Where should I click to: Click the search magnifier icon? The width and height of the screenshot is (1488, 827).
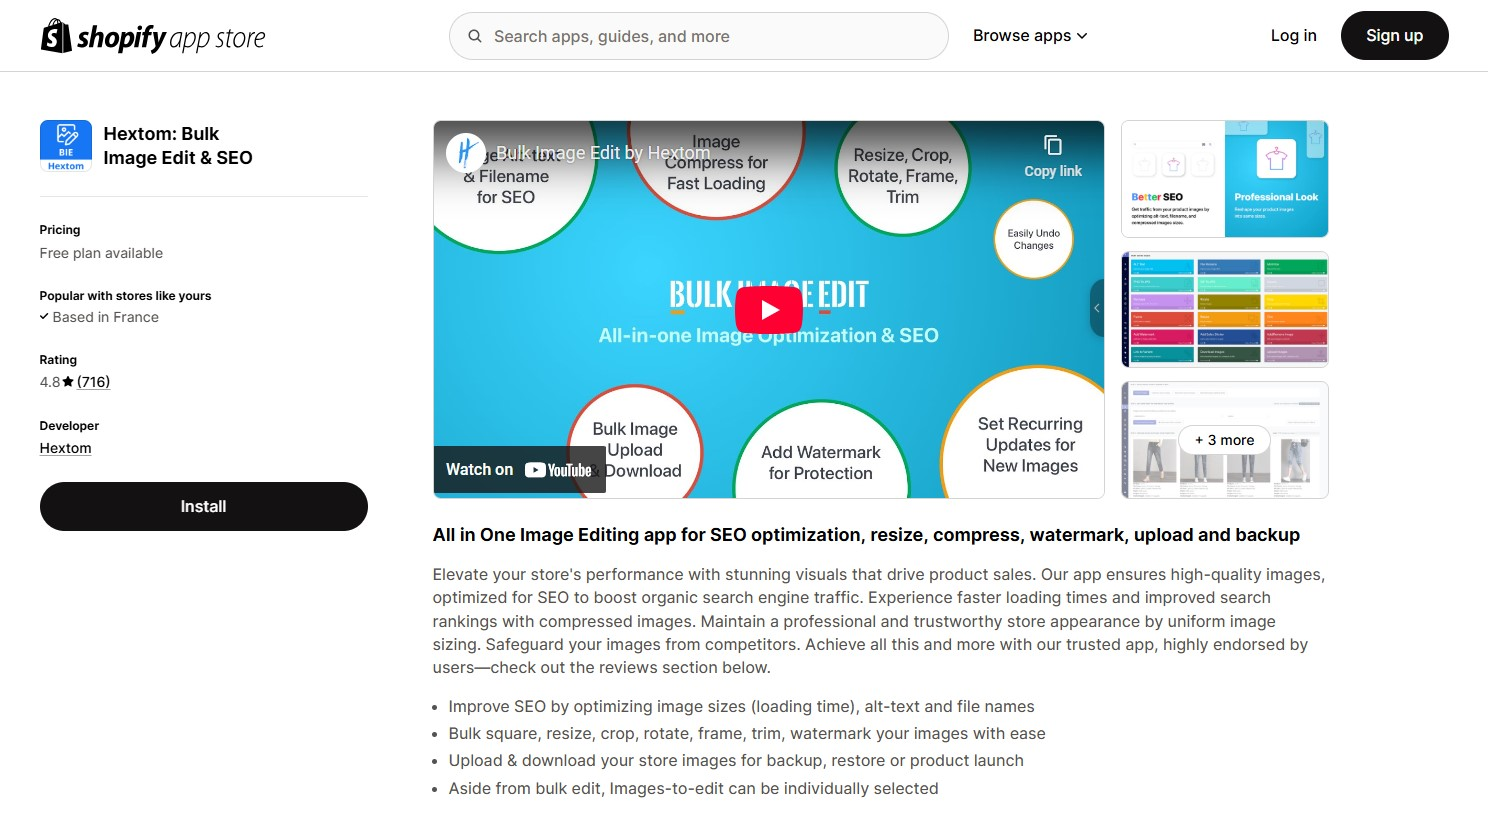pyautogui.click(x=475, y=36)
